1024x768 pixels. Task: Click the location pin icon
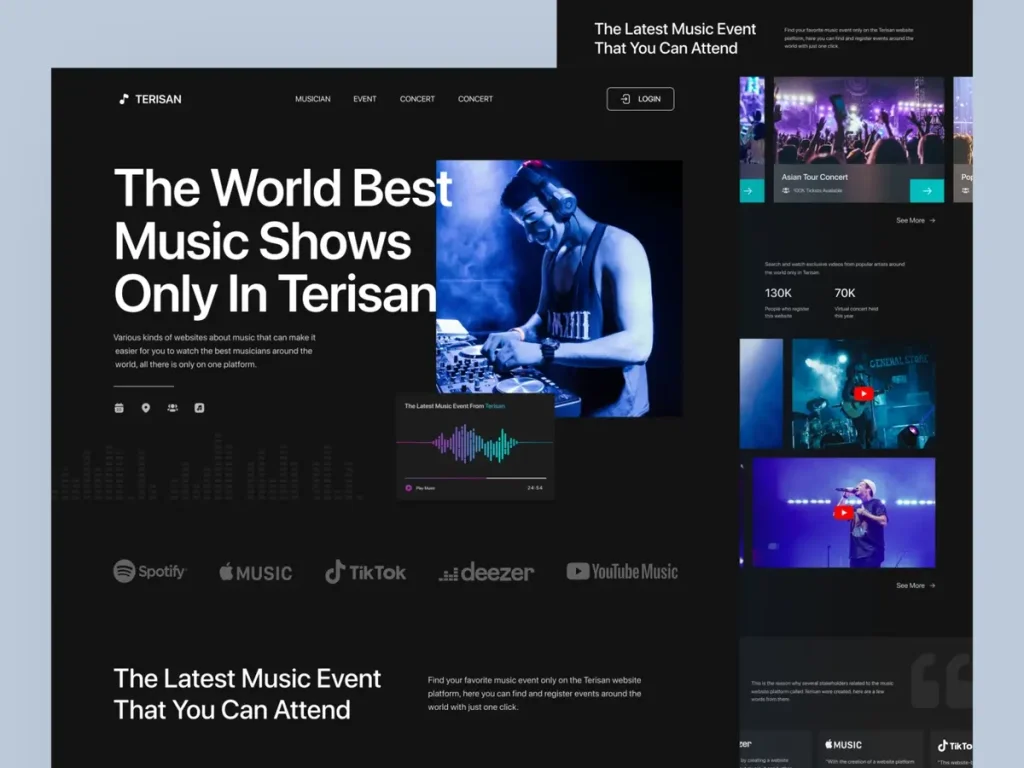pyautogui.click(x=146, y=408)
